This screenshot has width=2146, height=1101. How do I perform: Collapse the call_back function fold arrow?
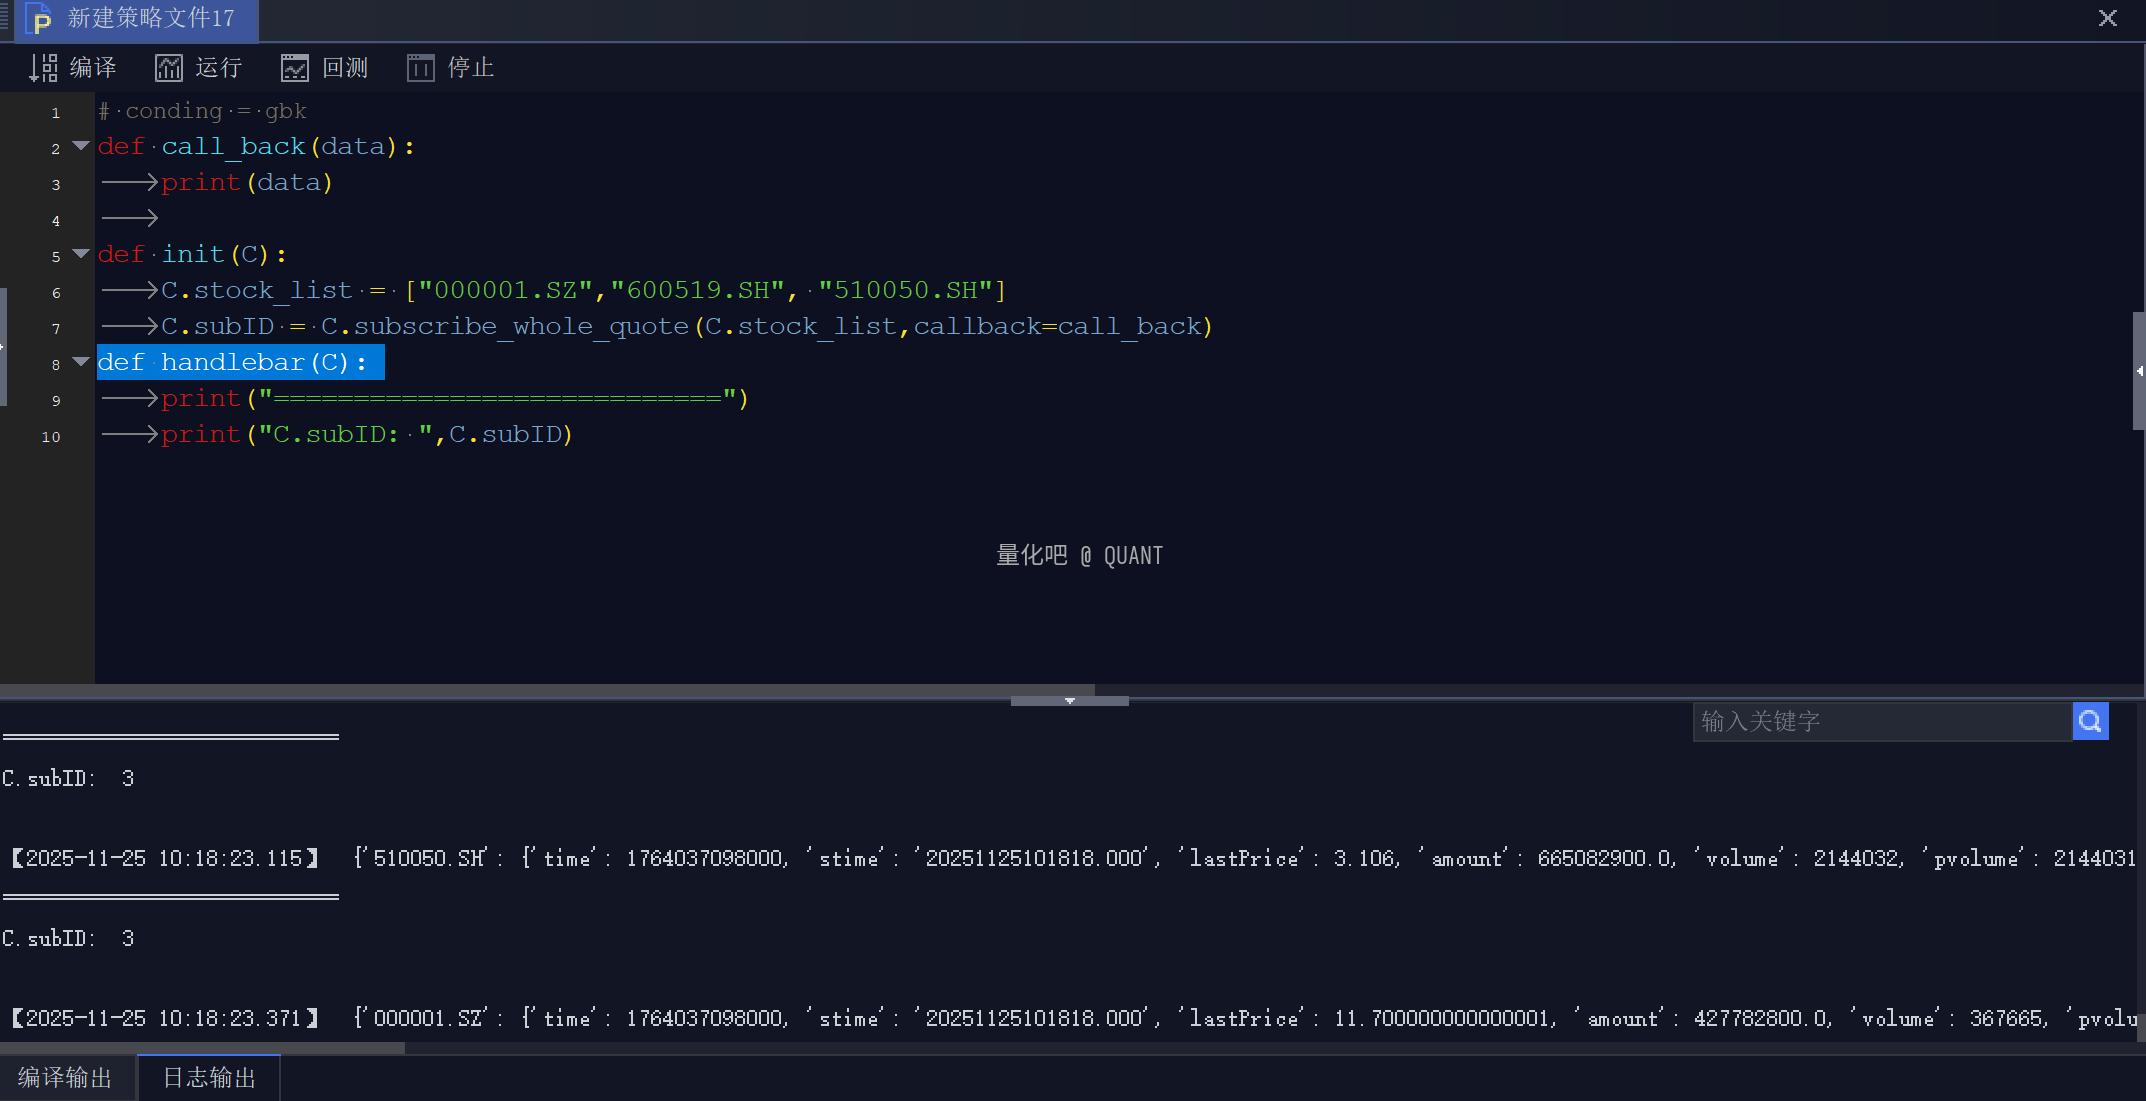point(81,146)
